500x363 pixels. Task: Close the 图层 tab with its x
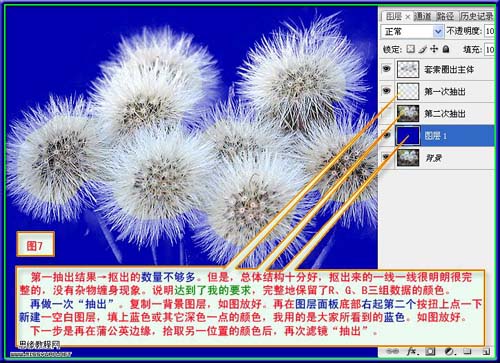407,17
